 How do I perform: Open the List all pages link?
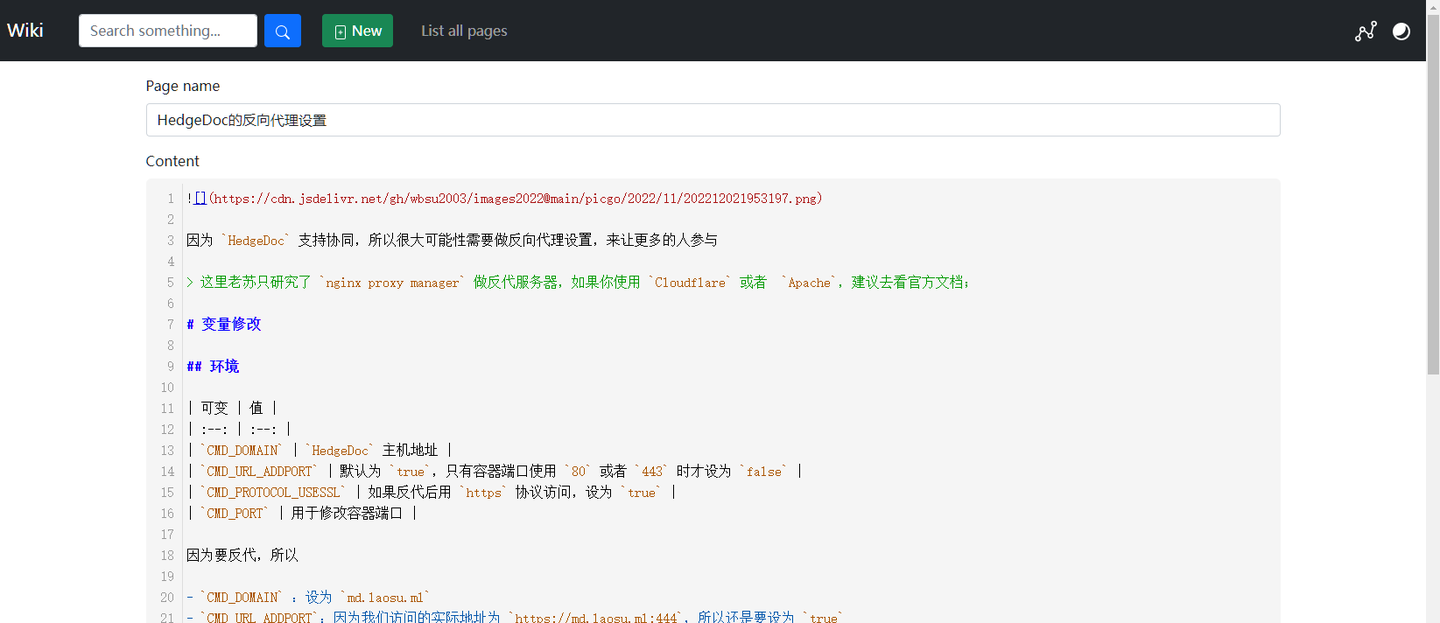coord(464,30)
